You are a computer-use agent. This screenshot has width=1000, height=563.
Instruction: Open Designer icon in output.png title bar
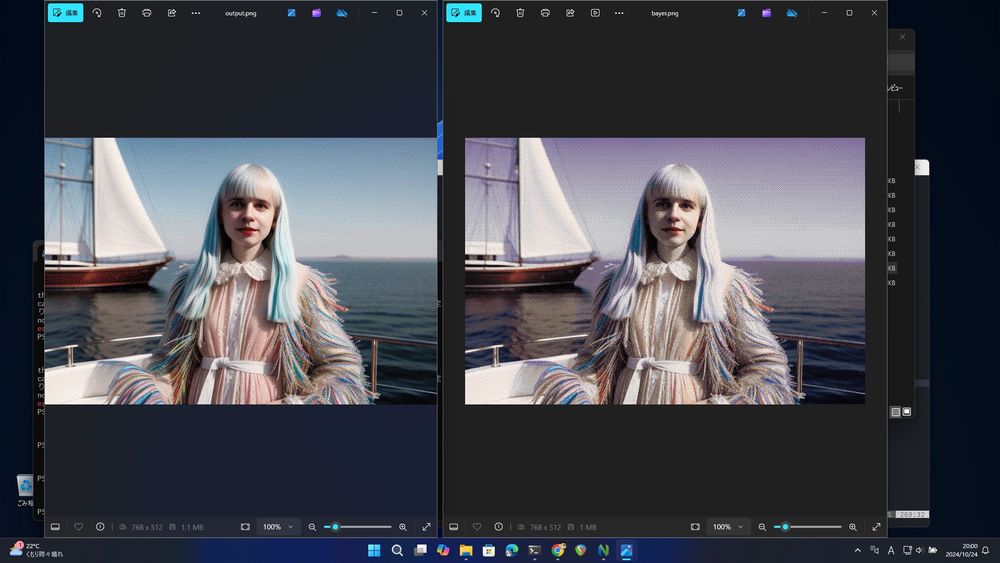[291, 13]
